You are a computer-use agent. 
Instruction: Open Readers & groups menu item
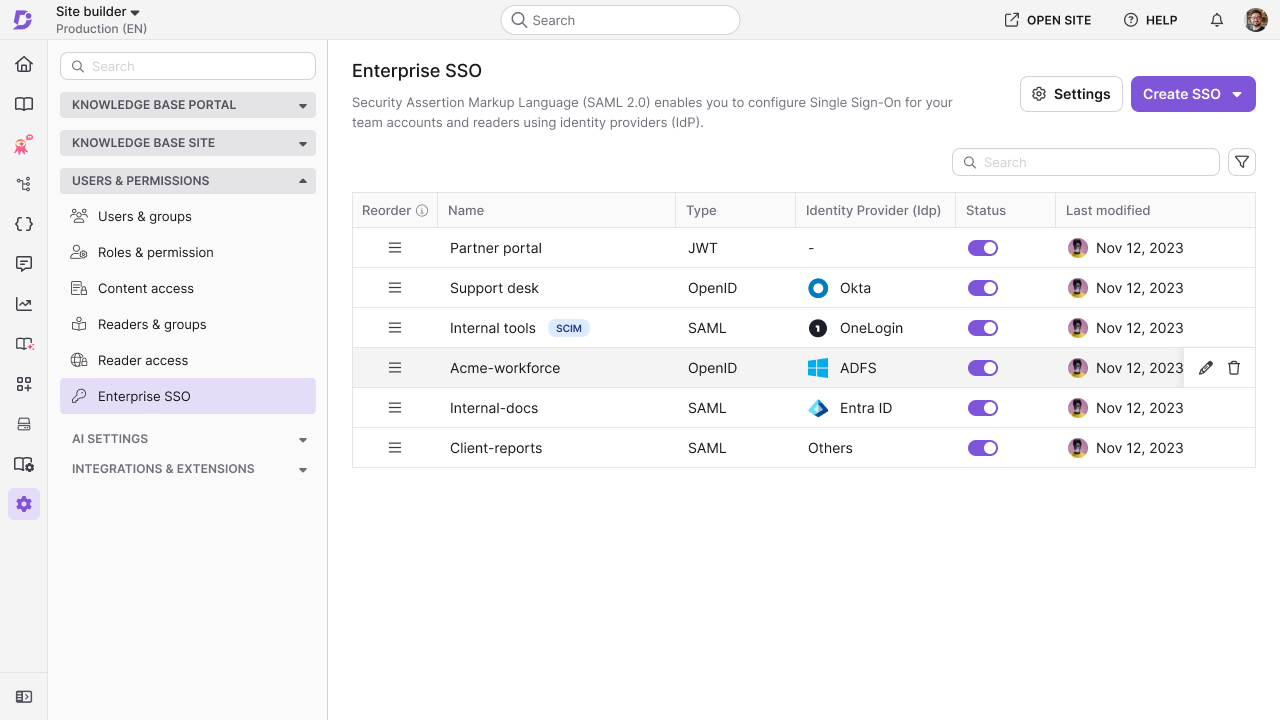(188, 324)
